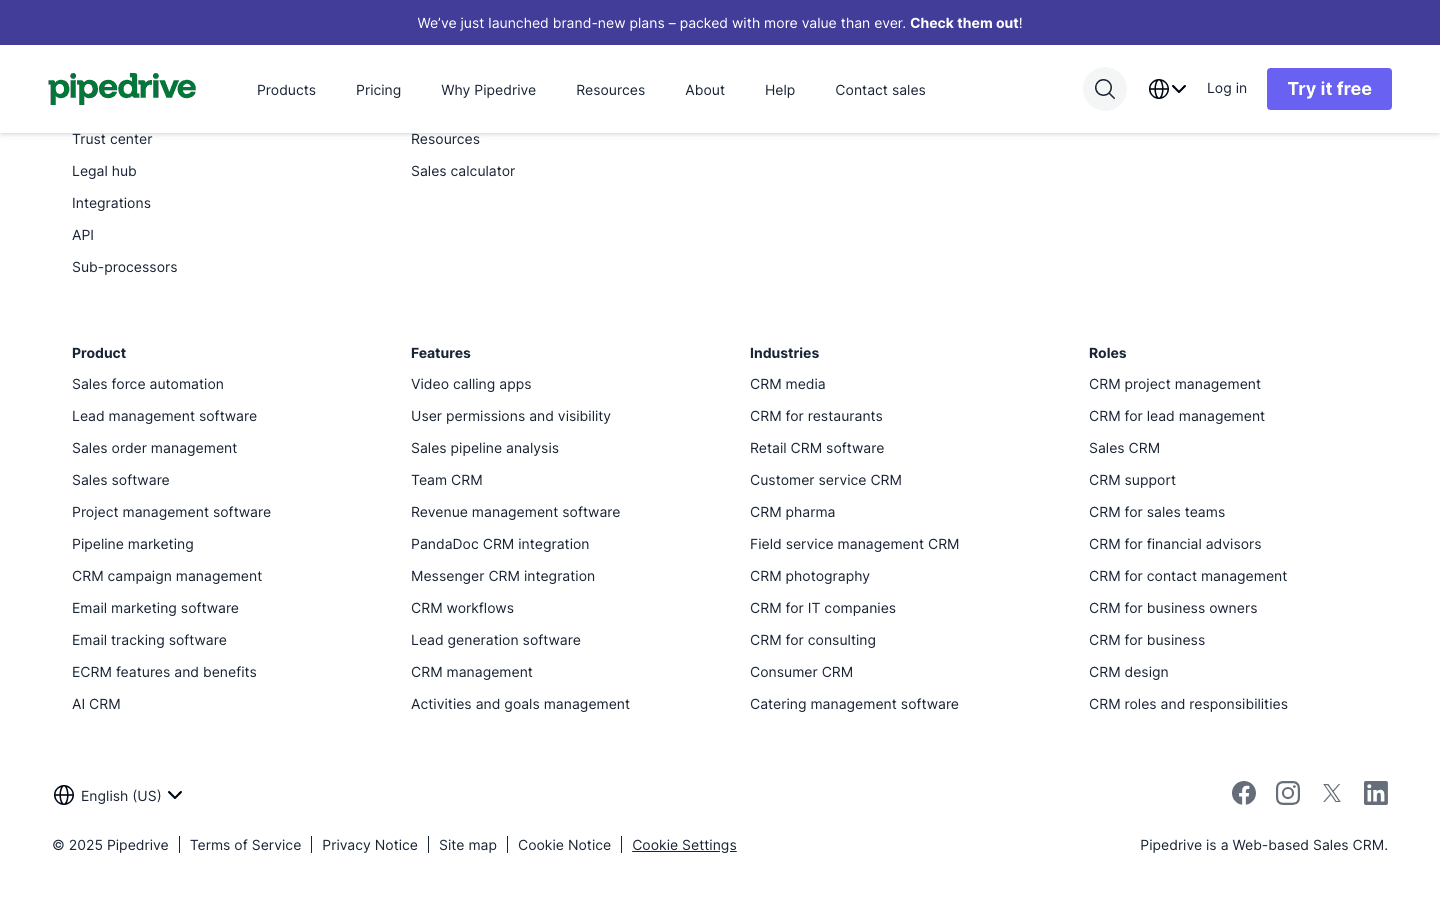This screenshot has width=1440, height=900.
Task: Open the Legal hub link
Action: coord(104,171)
